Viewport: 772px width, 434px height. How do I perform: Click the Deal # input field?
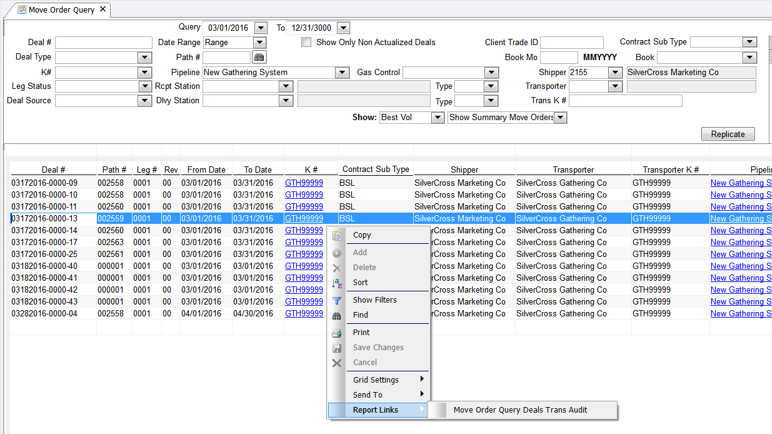103,43
